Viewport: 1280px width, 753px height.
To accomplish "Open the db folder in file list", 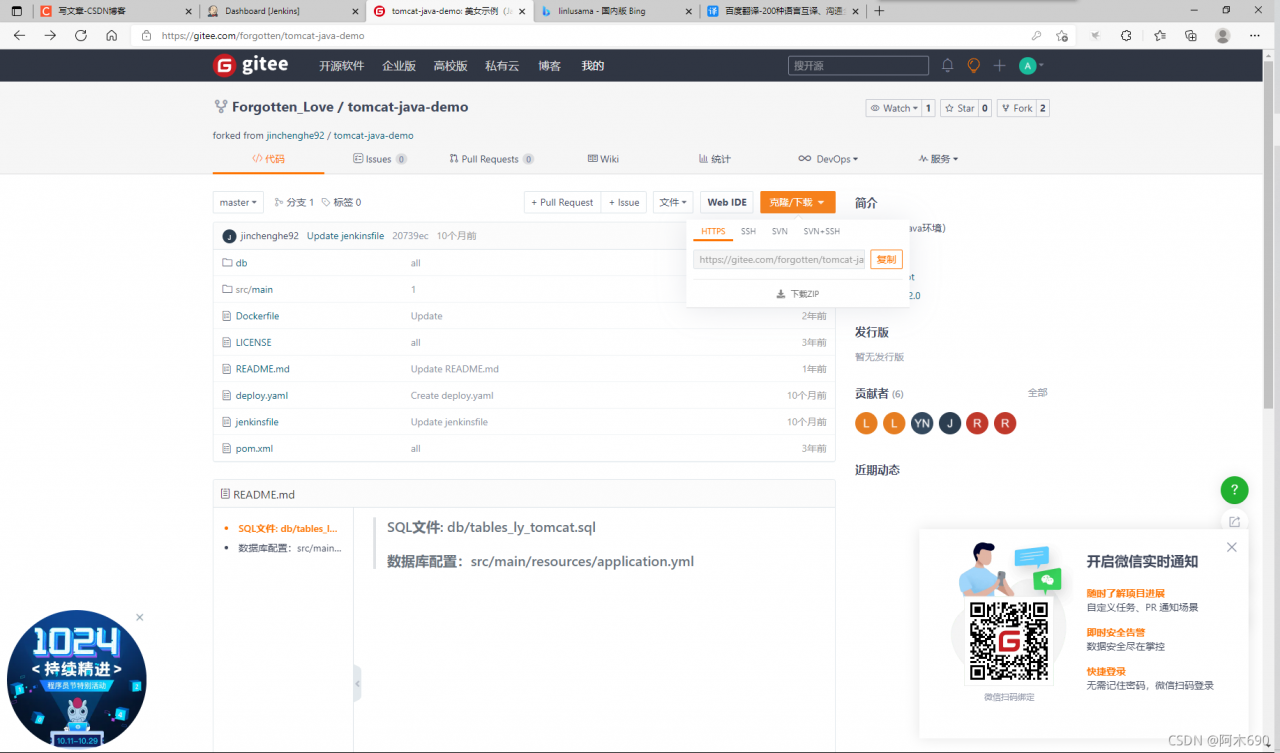I will [x=241, y=262].
